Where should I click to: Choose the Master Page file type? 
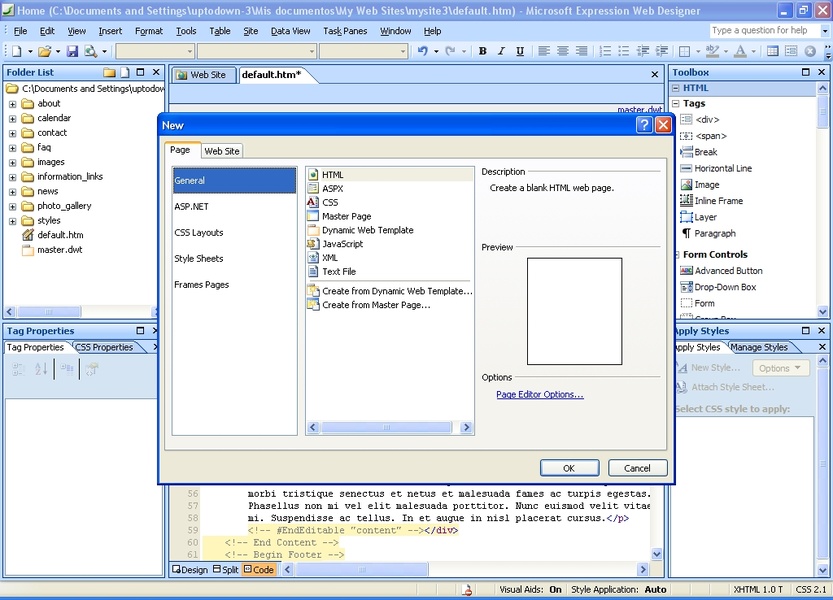[346, 216]
